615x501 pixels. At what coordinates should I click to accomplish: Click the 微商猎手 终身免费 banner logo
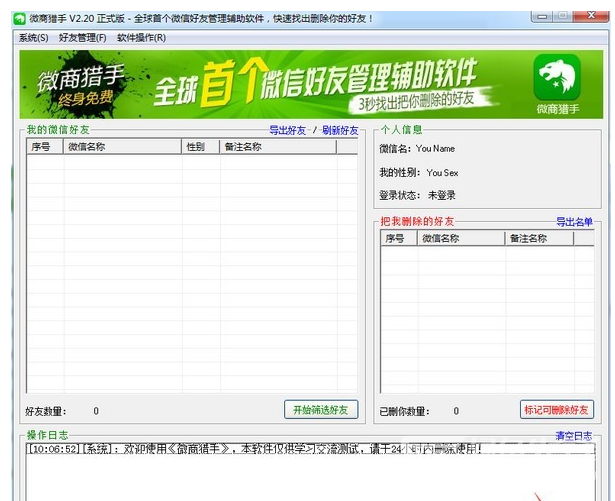pyautogui.click(x=80, y=84)
